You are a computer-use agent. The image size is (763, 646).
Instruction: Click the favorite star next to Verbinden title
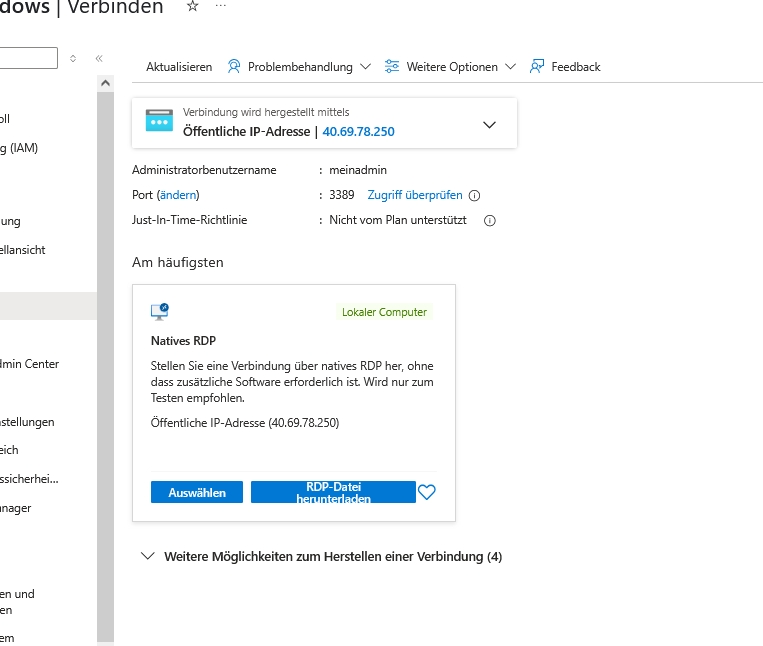(193, 6)
